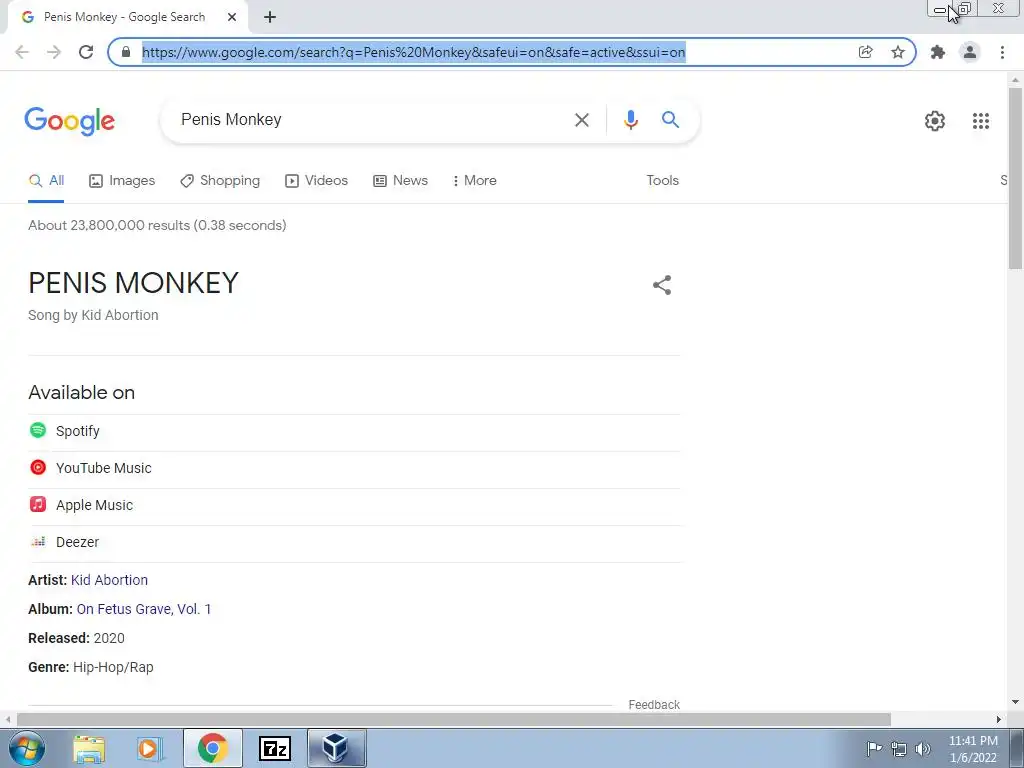1024x768 pixels.
Task: Open the Google apps grid icon
Action: [980, 121]
